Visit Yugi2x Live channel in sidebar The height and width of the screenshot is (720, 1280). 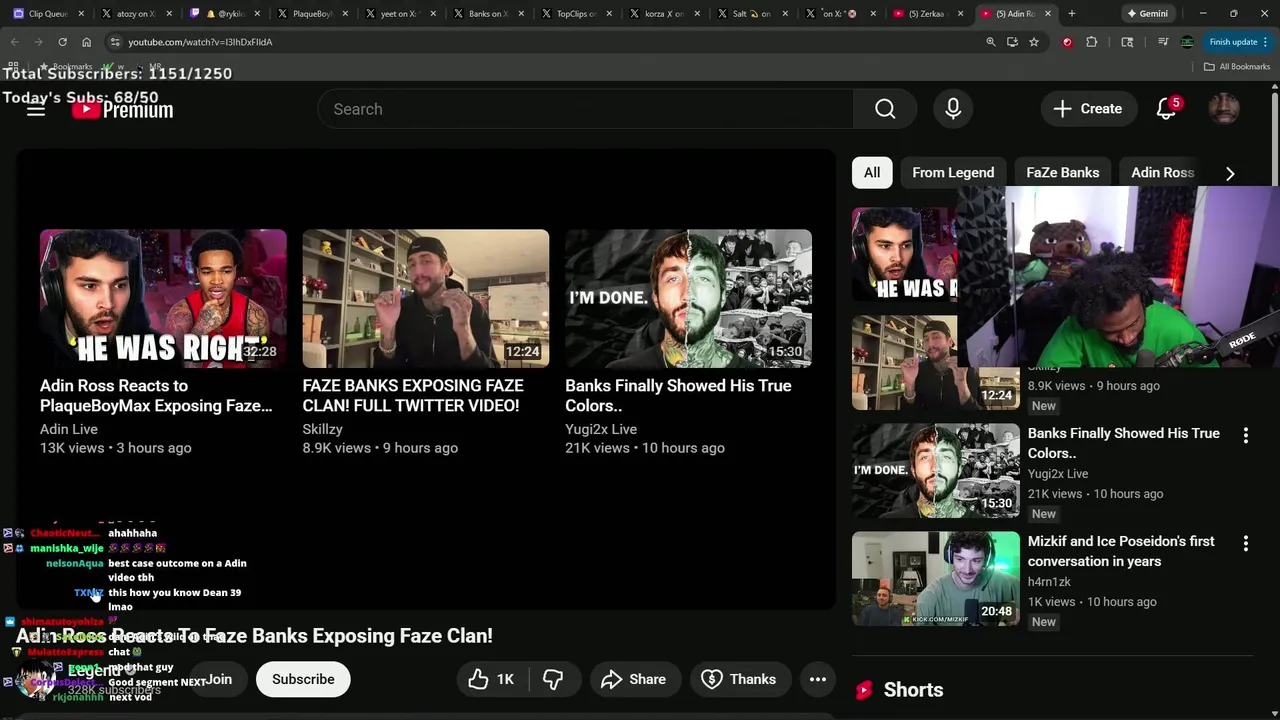(x=1058, y=474)
